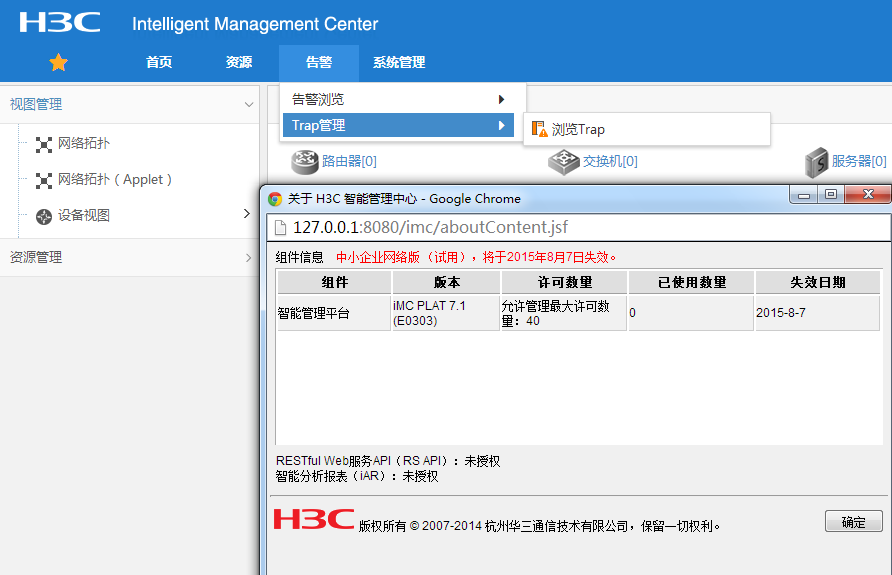Click the orange favorites star icon
Screen dimensions: 892x575
click(x=58, y=62)
